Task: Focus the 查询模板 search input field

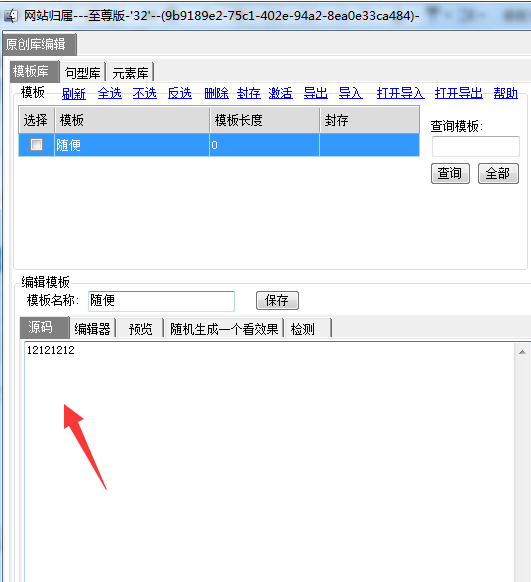Action: pos(476,146)
